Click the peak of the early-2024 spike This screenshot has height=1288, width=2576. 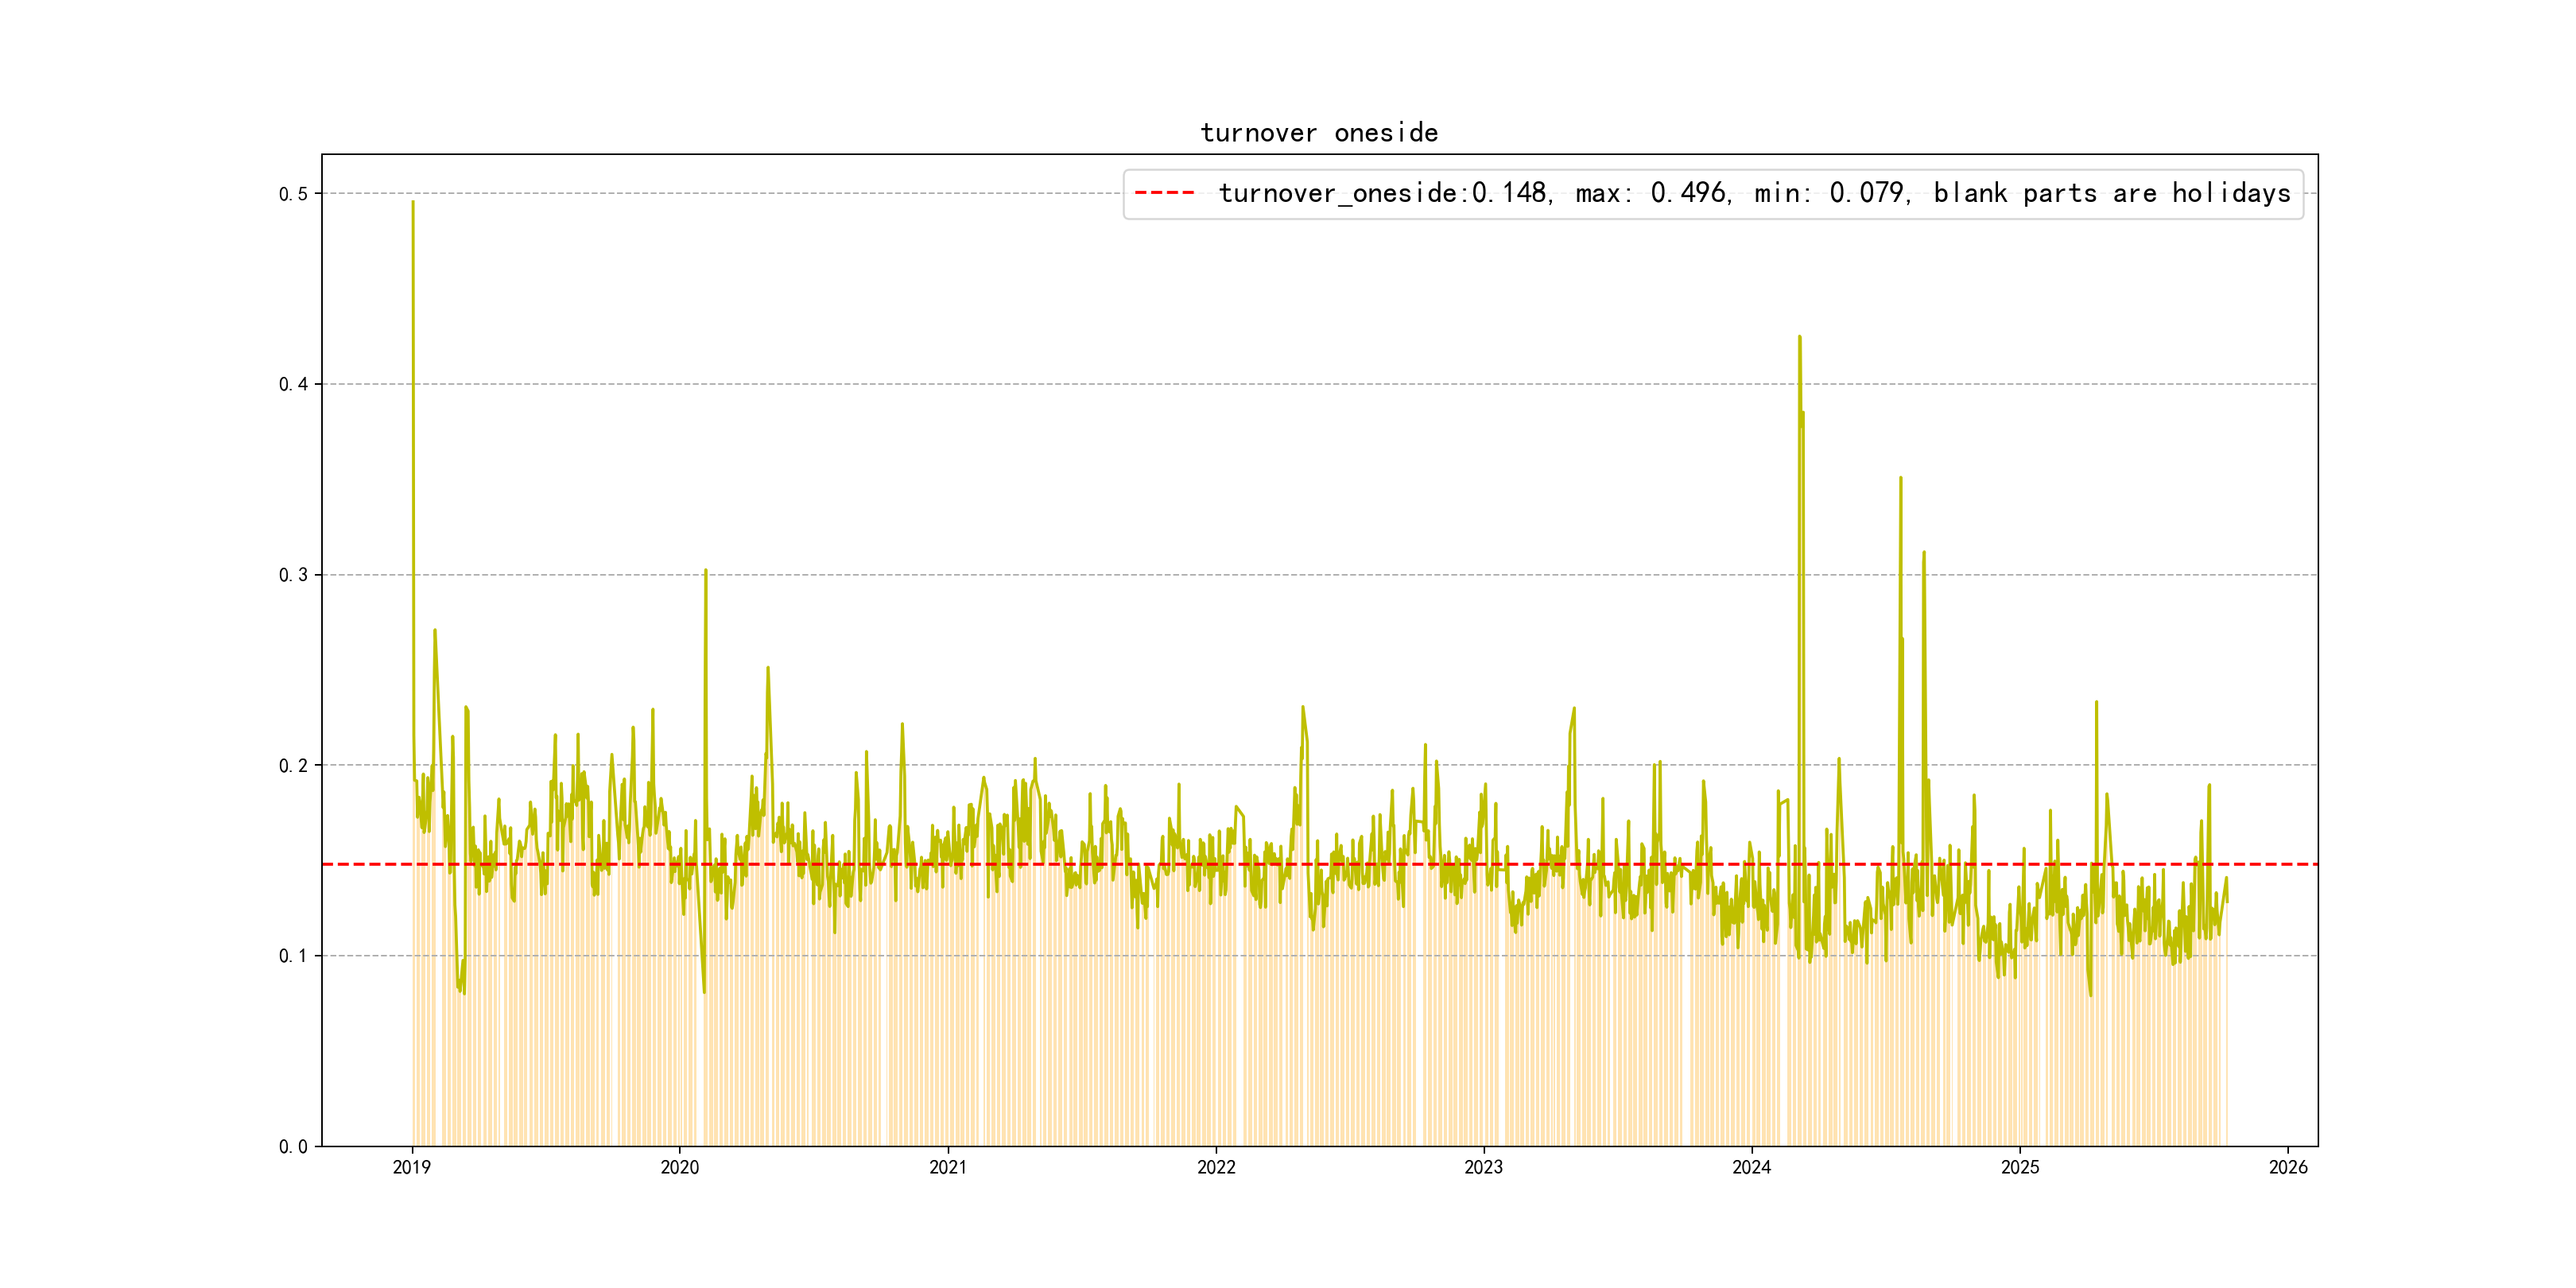pos(1800,337)
